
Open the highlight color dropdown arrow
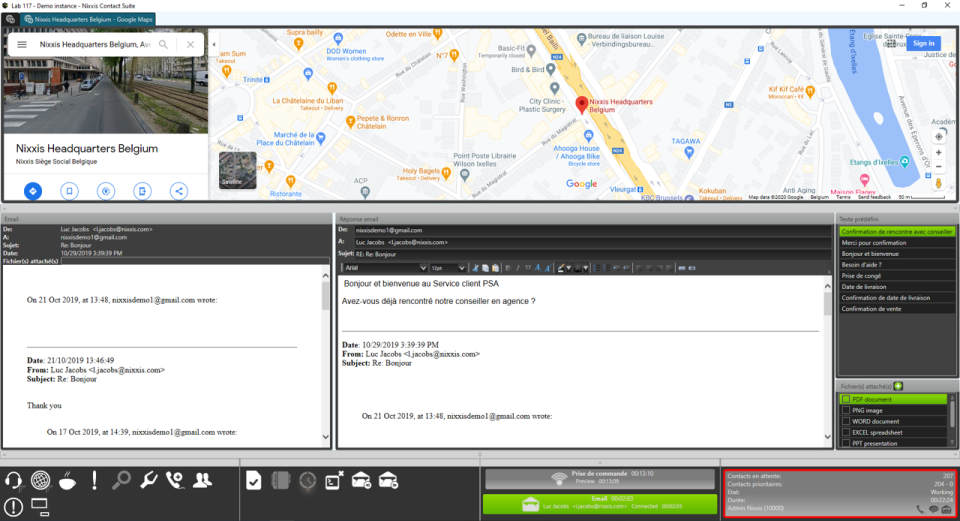click(568, 268)
